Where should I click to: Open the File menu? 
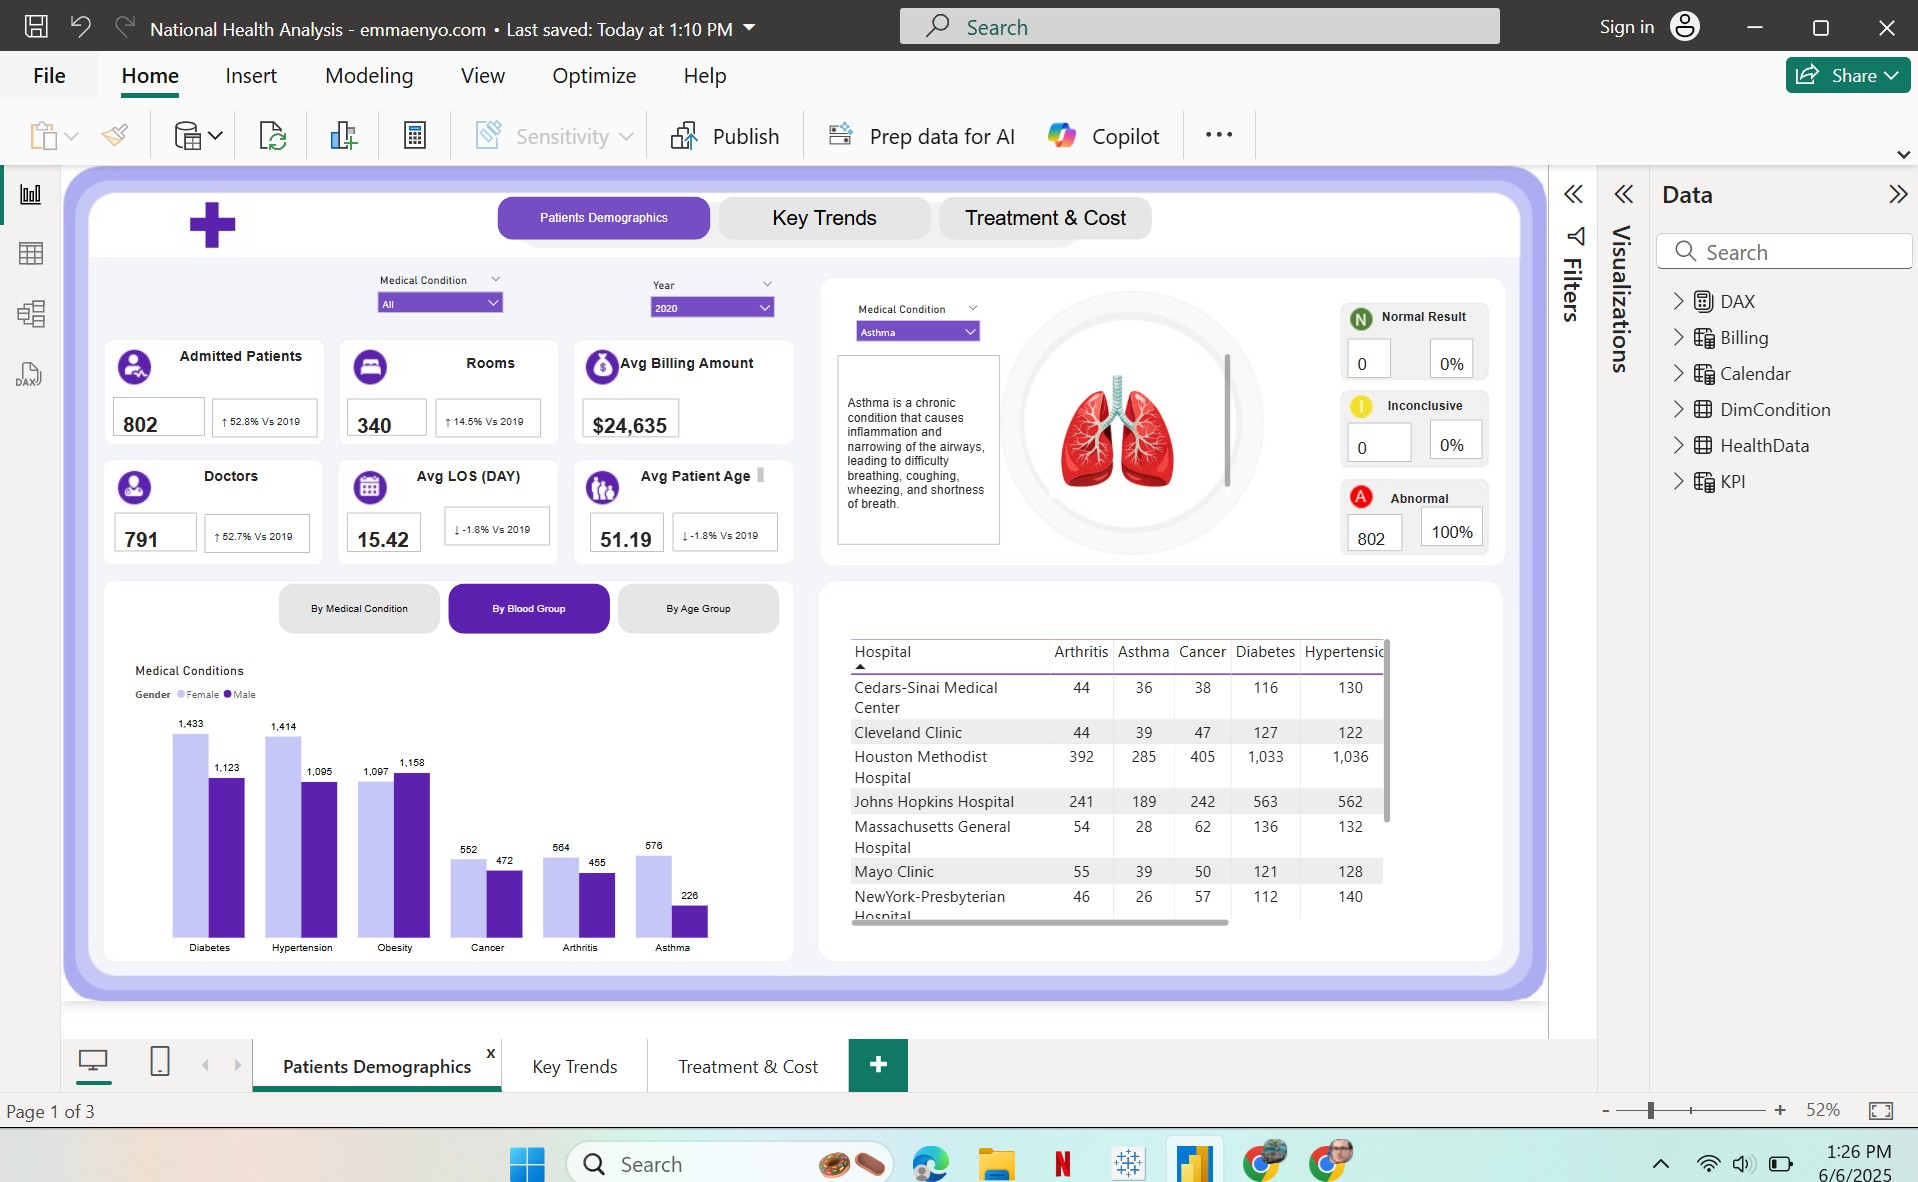click(x=49, y=76)
